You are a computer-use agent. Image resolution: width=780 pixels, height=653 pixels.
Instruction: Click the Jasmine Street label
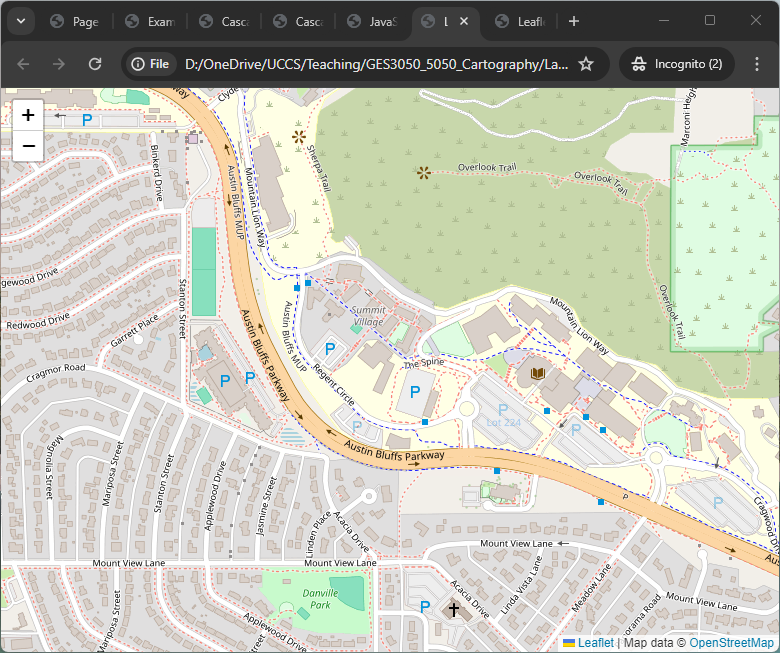266,506
